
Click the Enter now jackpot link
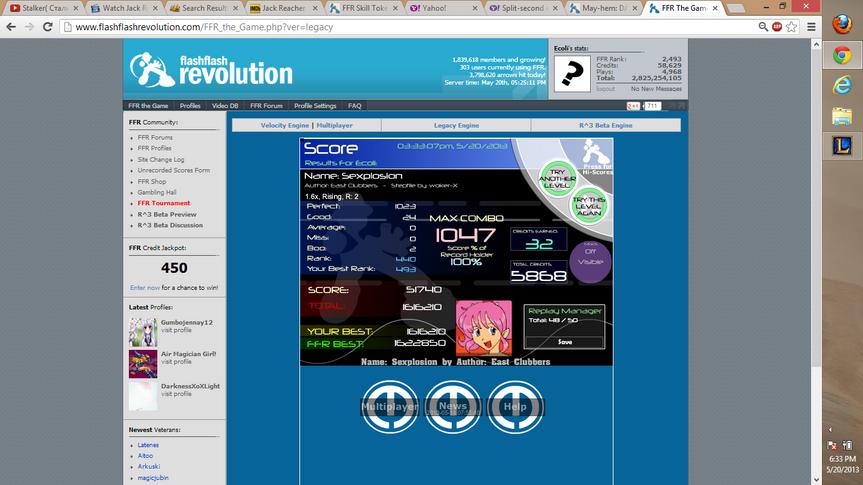tap(145, 288)
